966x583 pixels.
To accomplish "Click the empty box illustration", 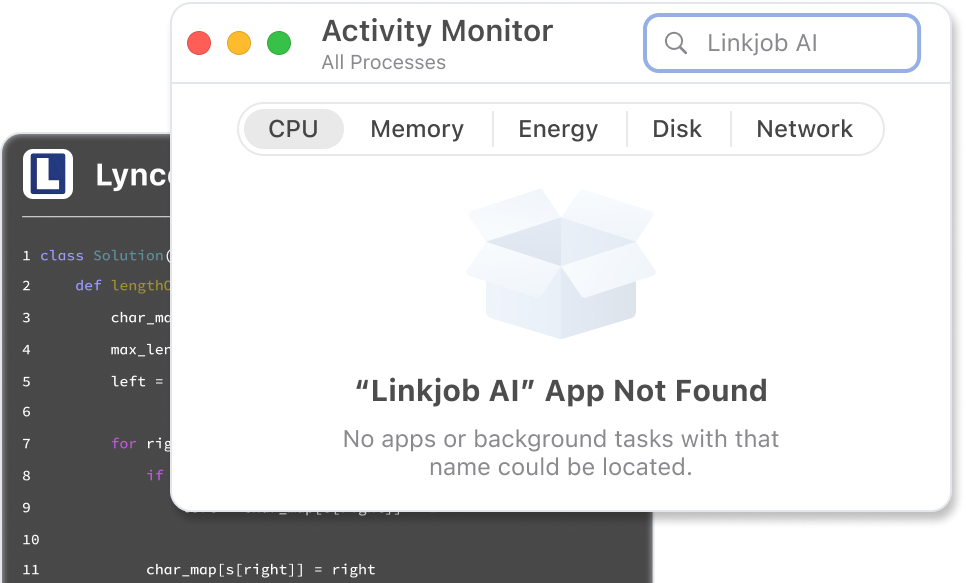I will [560, 262].
